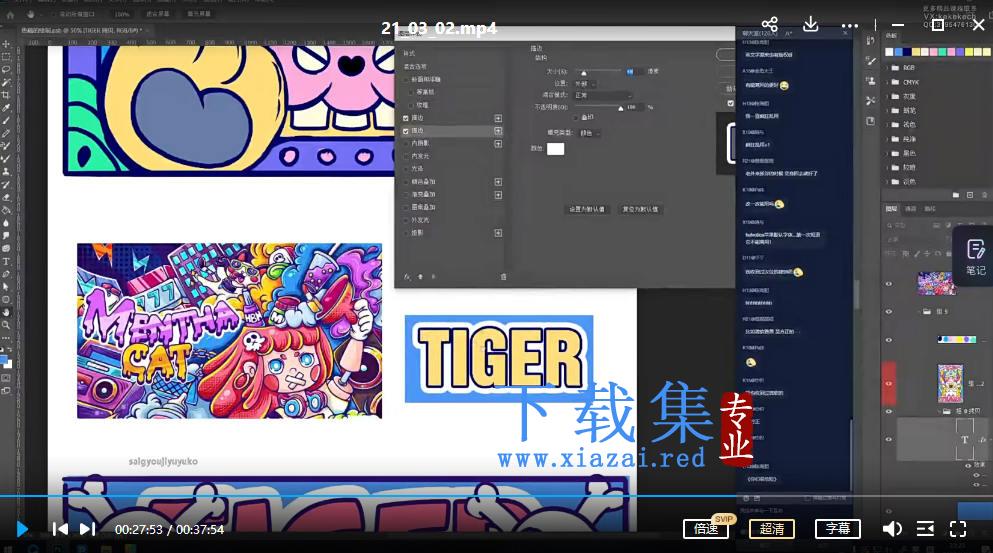The width and height of the screenshot is (993, 553).
Task: Select the Magic Wand tool
Action: click(6, 82)
